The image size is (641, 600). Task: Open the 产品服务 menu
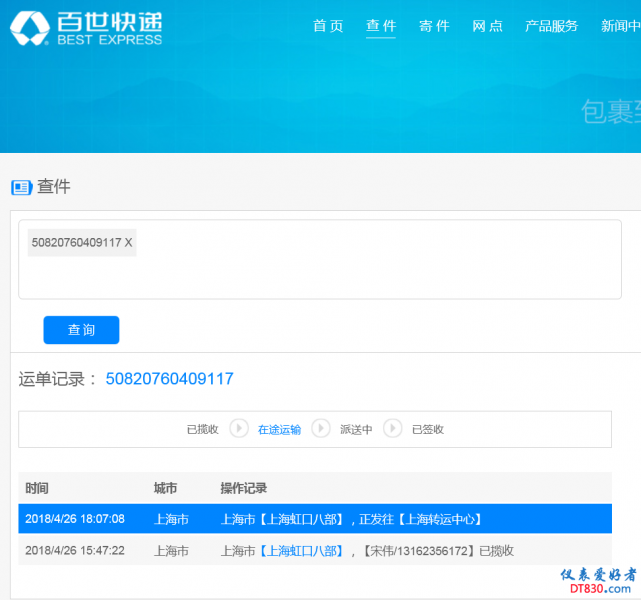point(551,26)
